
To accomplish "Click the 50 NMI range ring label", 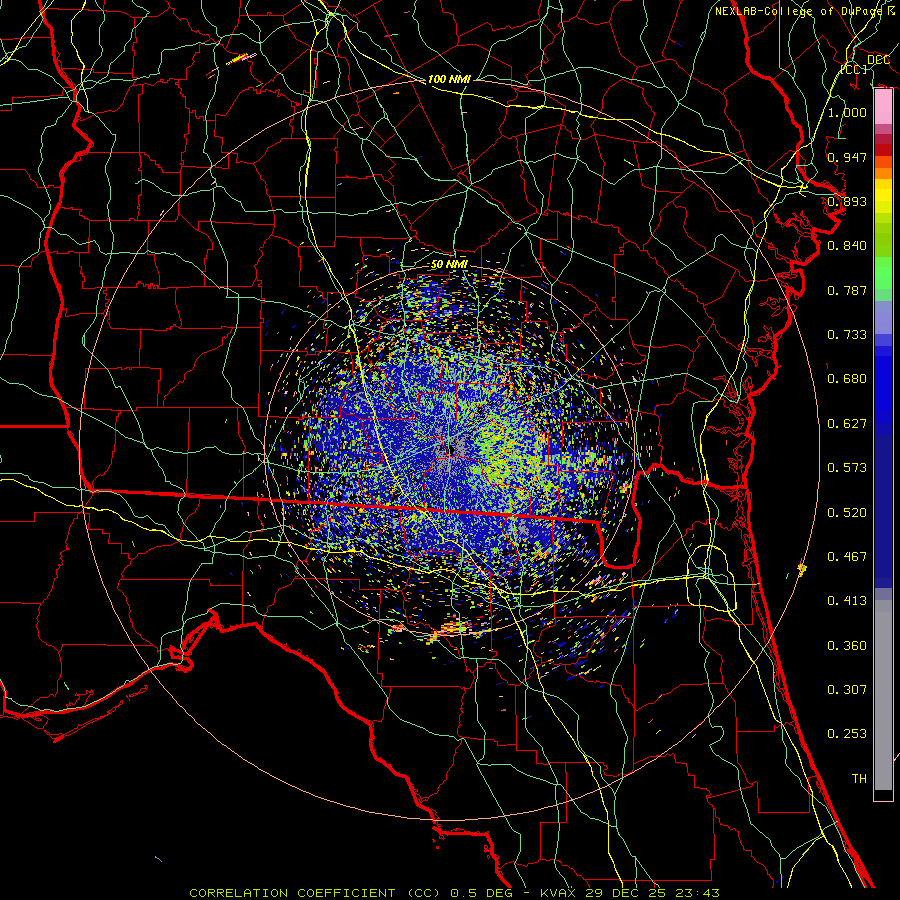I will [x=449, y=264].
